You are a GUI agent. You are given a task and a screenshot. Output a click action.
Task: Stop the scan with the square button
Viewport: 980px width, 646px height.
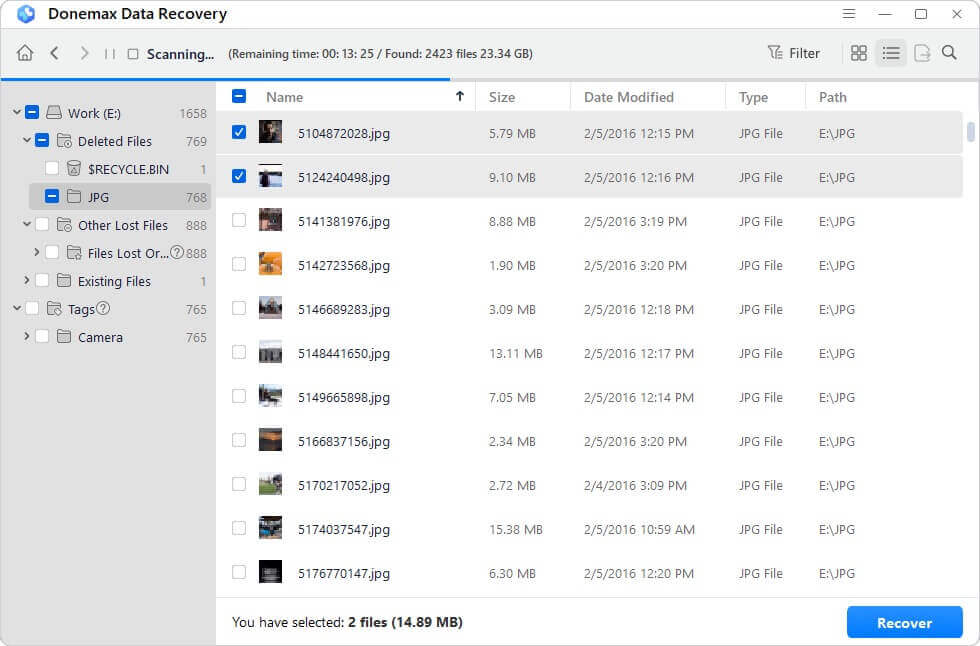133,54
